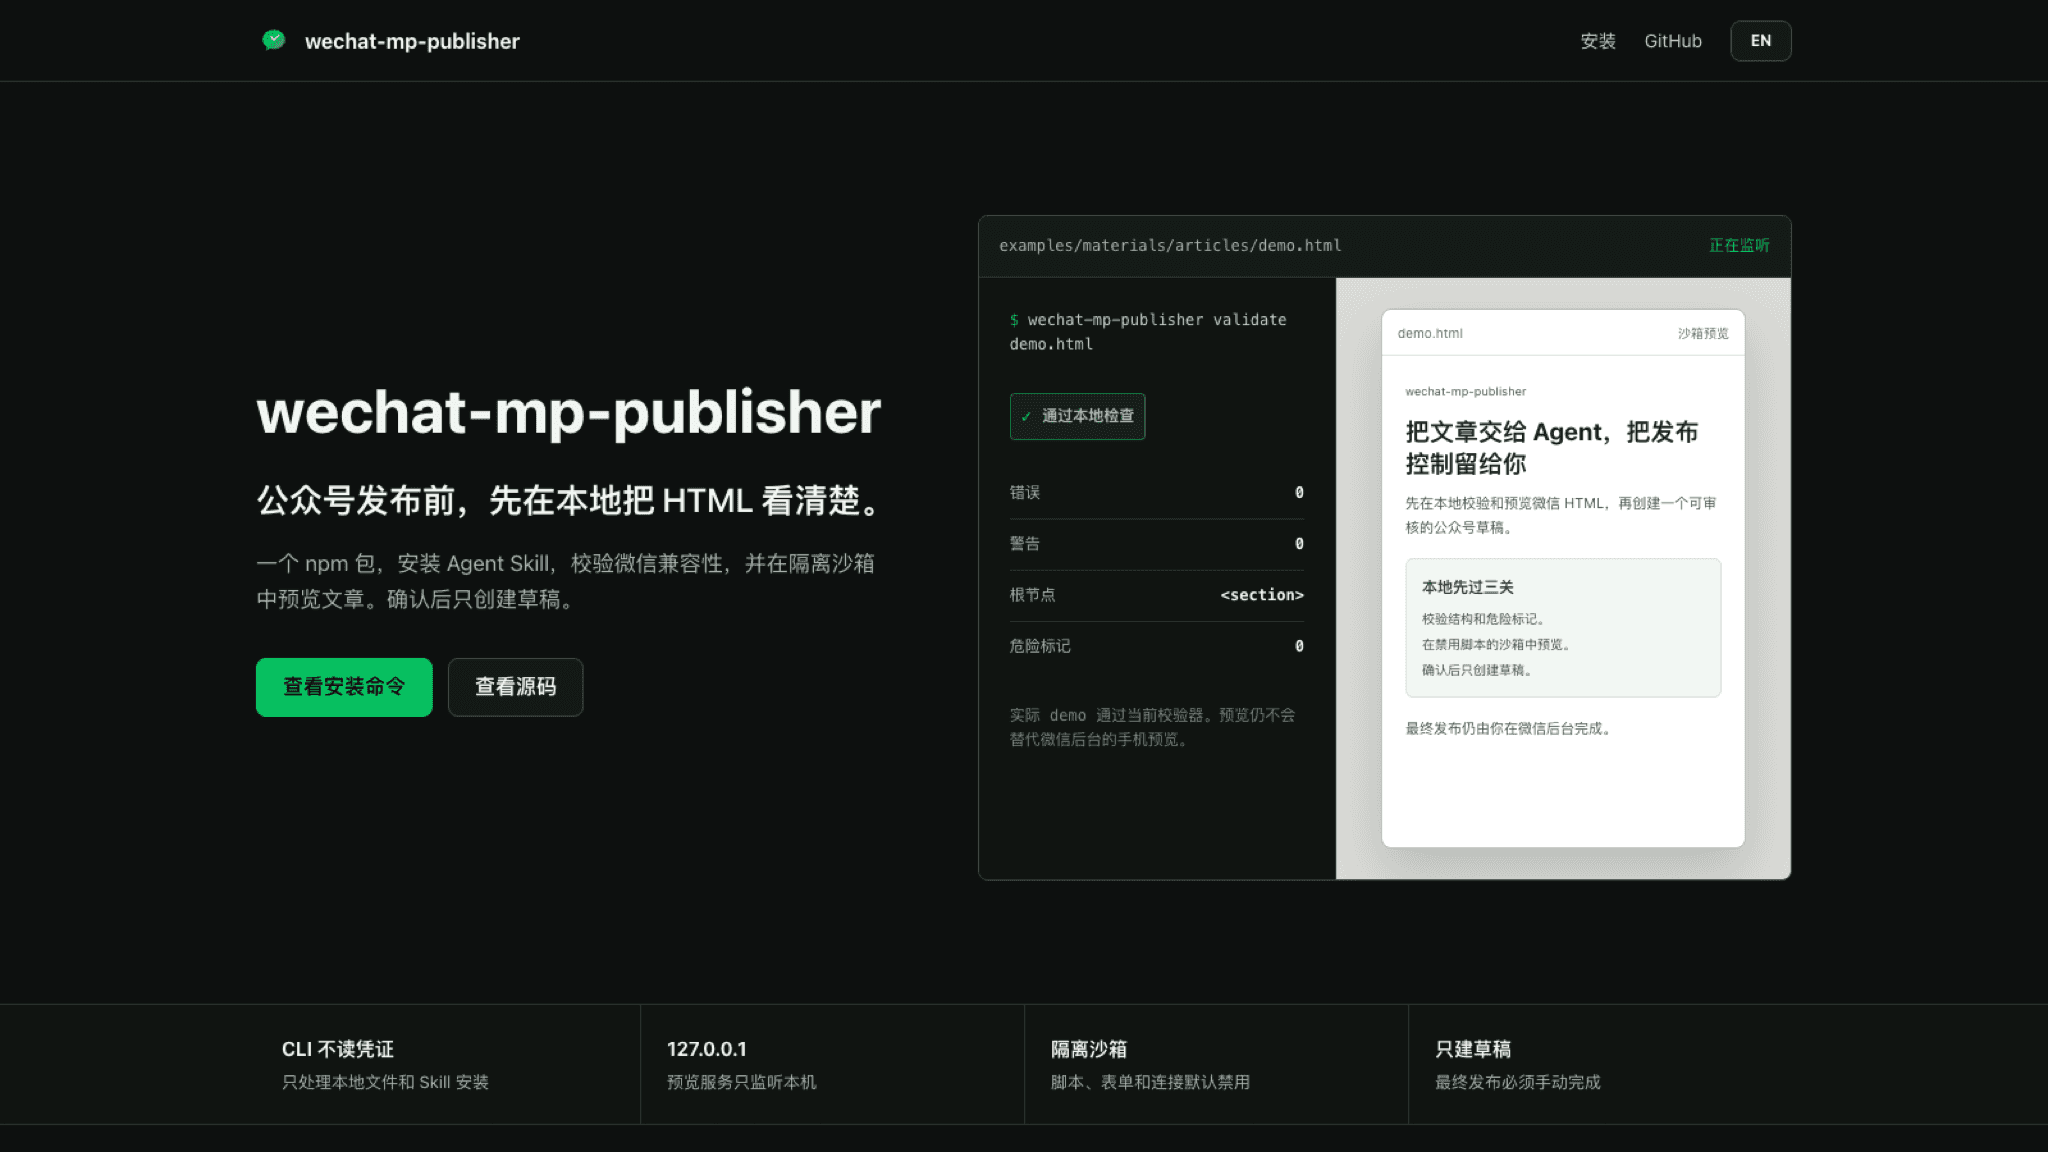Screen dimensions: 2048x1152
Task: Select the examples/materials/articles/demo.html path
Action: pyautogui.click(x=1170, y=245)
